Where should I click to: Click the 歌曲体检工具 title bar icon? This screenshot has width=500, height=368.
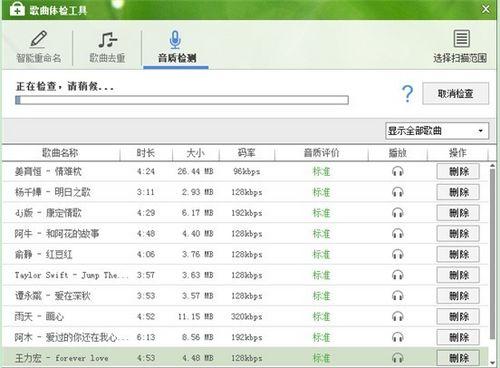pyautogui.click(x=17, y=9)
